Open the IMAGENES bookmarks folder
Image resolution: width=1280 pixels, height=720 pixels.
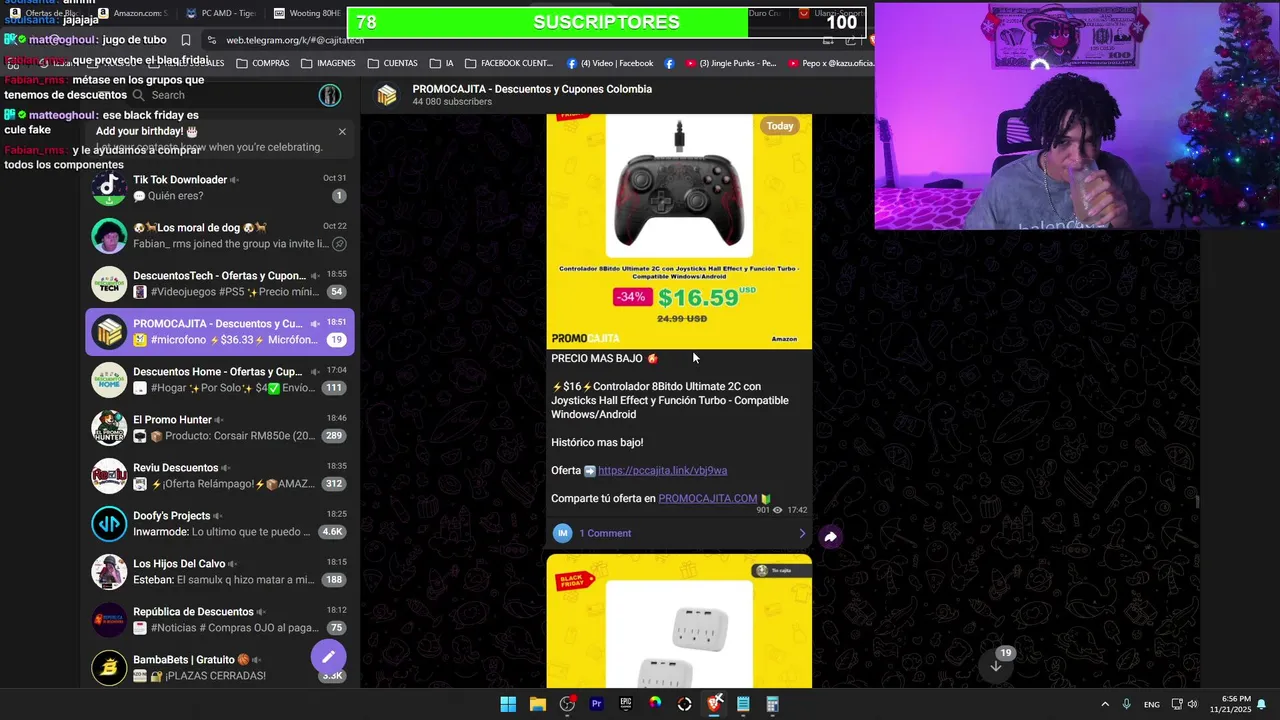(x=328, y=63)
